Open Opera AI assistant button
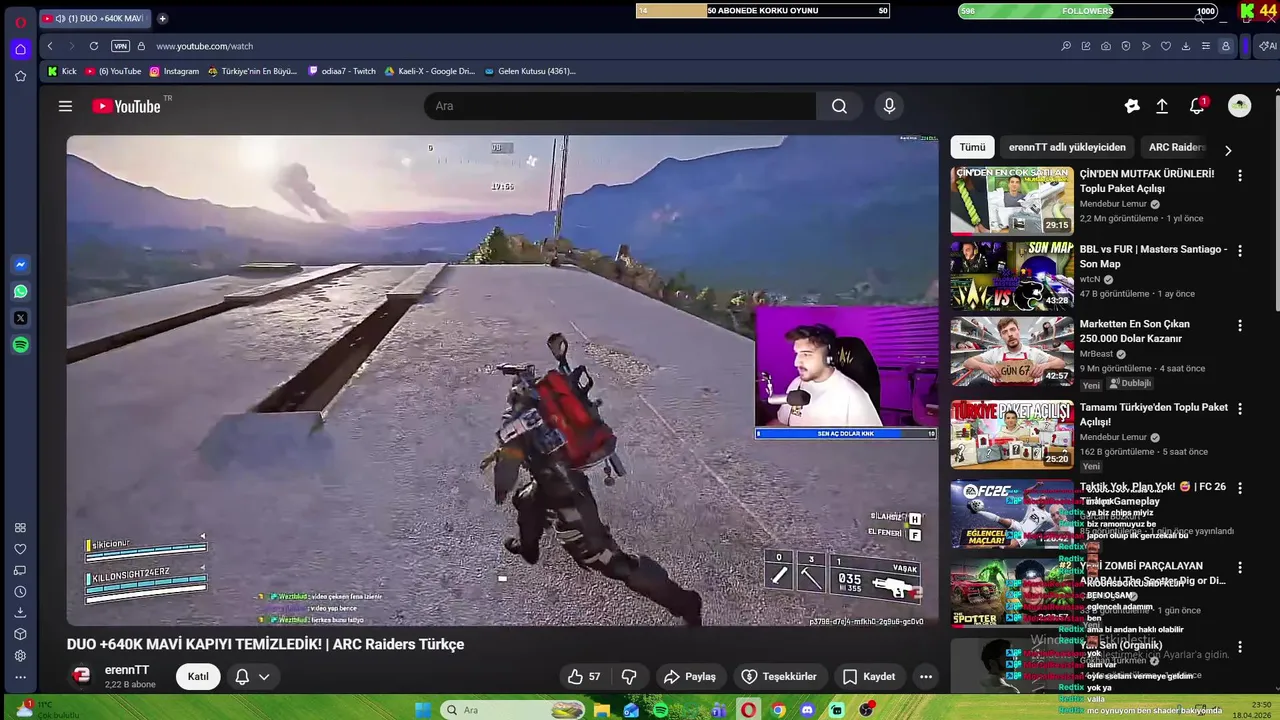 [x=1267, y=46]
